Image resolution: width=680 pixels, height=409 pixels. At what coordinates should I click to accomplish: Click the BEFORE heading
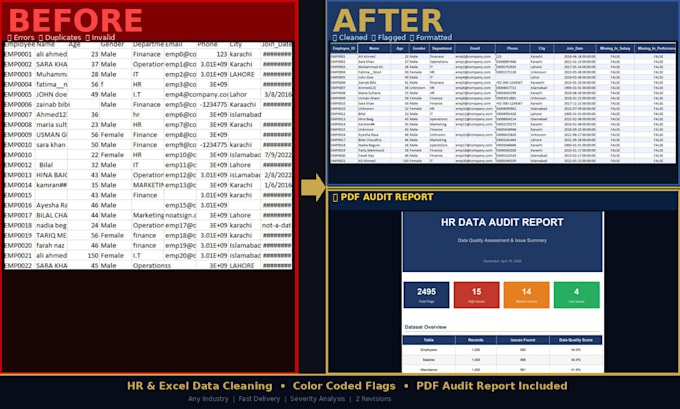(75, 20)
